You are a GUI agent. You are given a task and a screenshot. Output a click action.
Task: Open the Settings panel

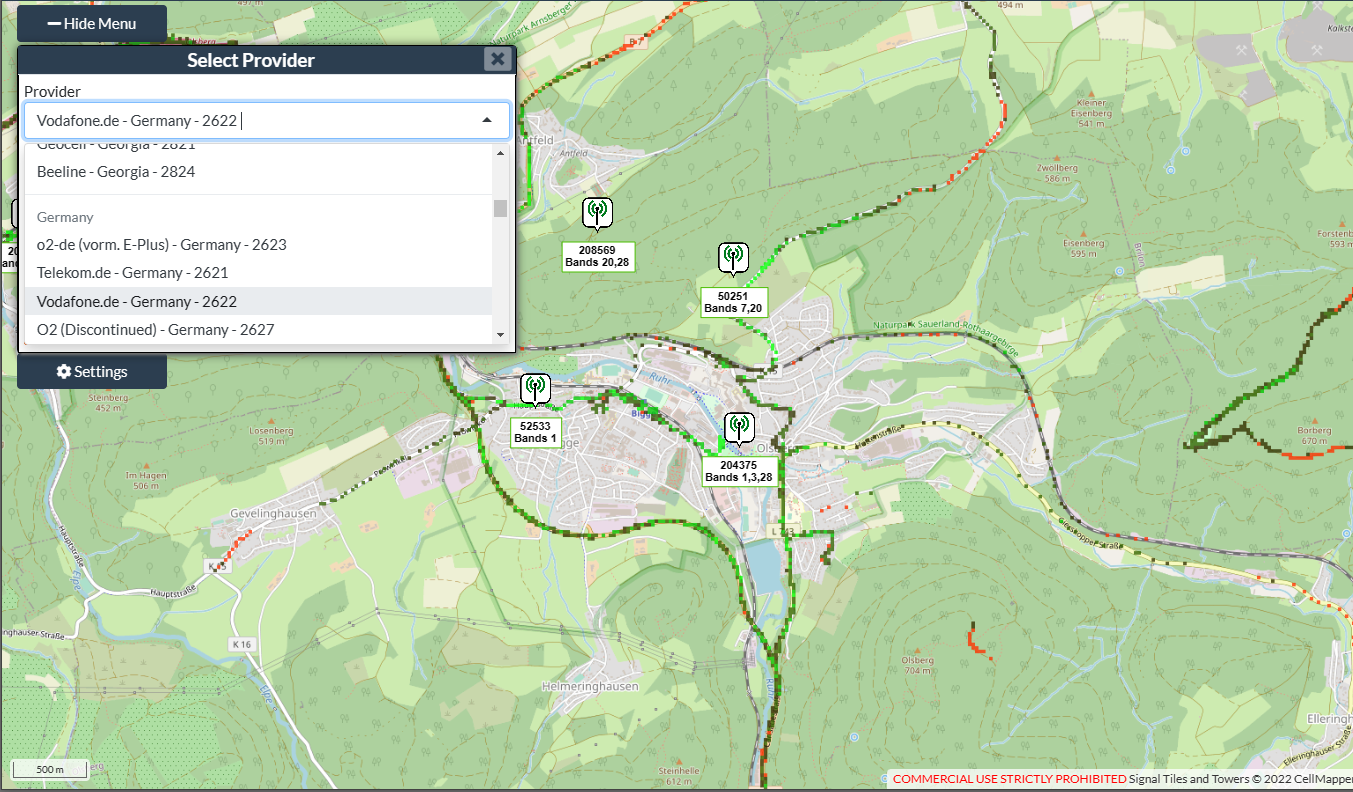(92, 371)
